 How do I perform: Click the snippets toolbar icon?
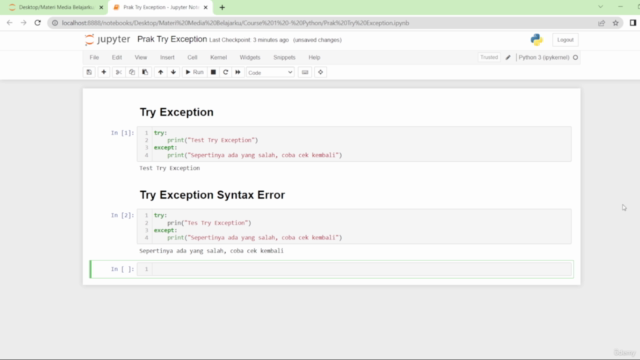(x=320, y=72)
